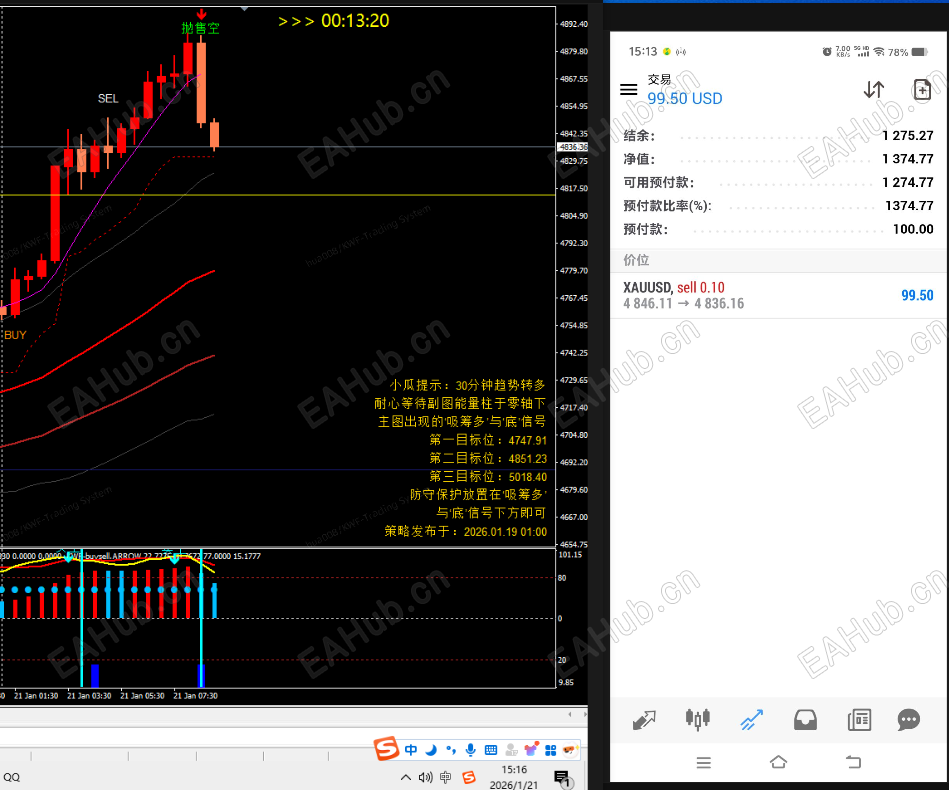This screenshot has height=790, width=949.
Task: Click the Sogou input method logo on toolbar
Action: coord(386,749)
